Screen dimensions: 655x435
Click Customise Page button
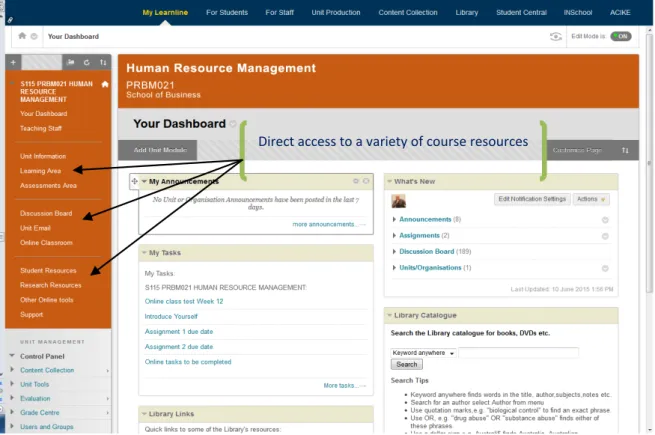(x=577, y=150)
